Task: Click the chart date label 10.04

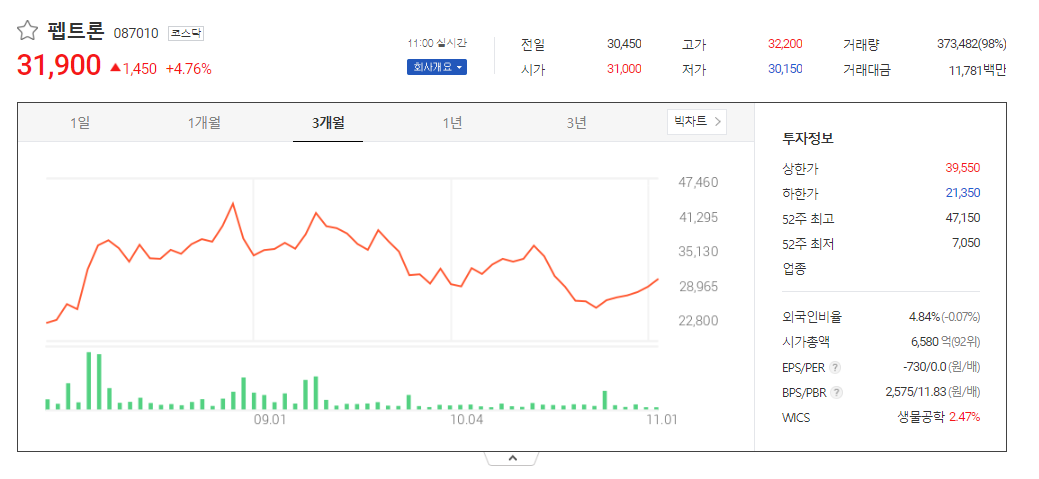Action: click(x=466, y=419)
